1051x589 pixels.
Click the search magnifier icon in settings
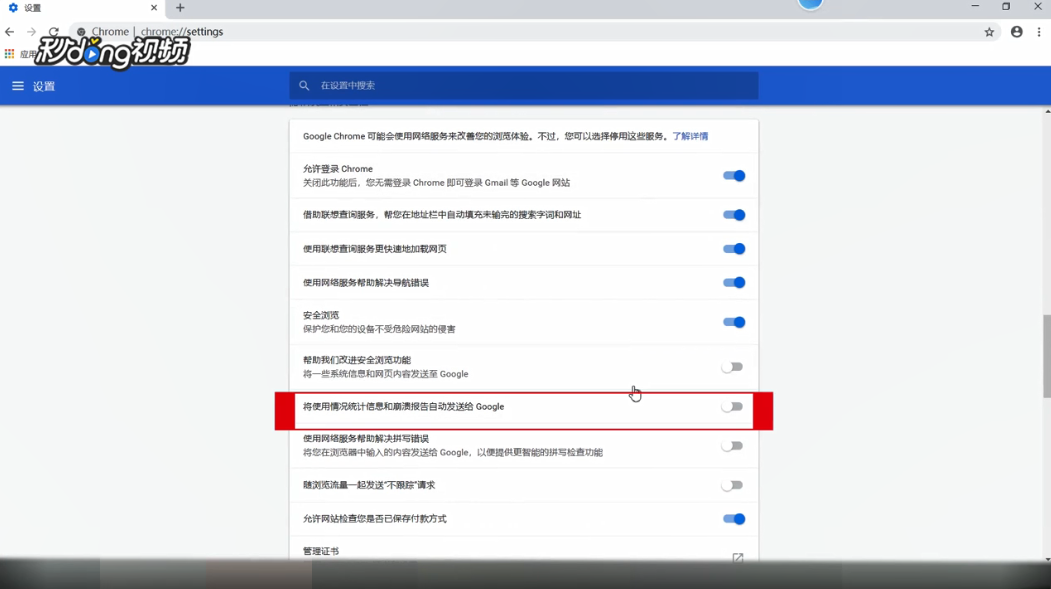click(x=304, y=86)
